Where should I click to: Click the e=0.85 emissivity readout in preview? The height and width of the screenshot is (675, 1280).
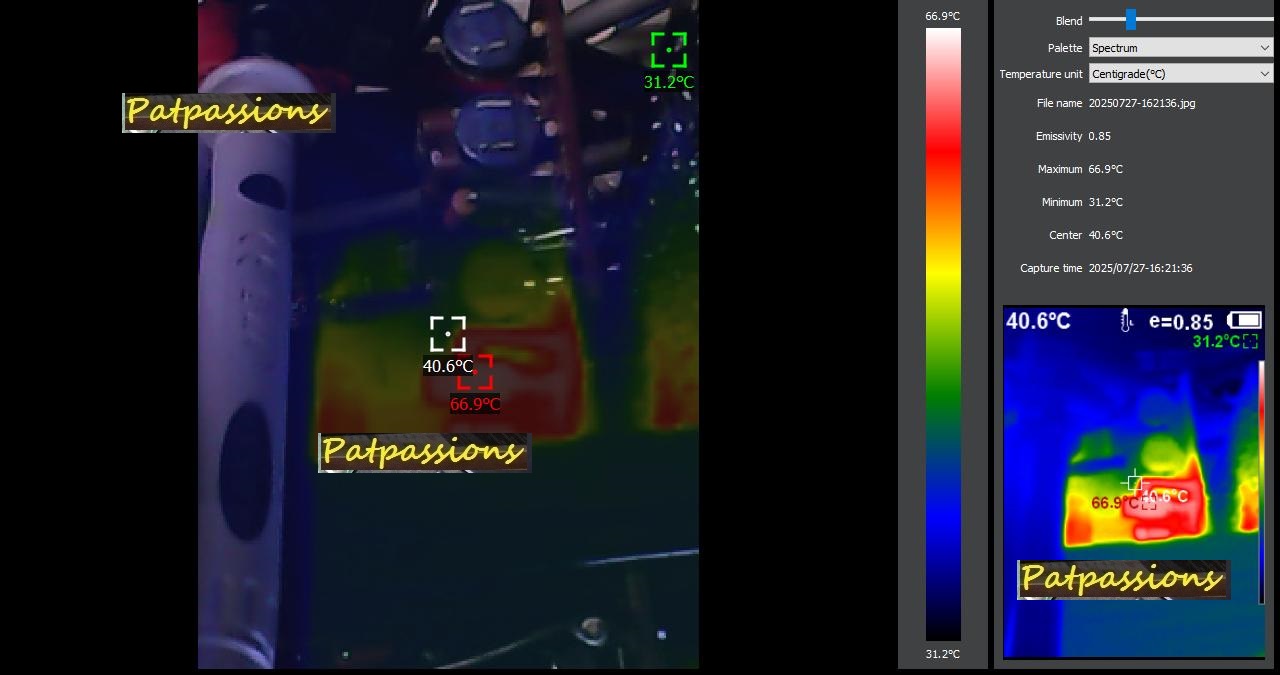tap(1181, 321)
